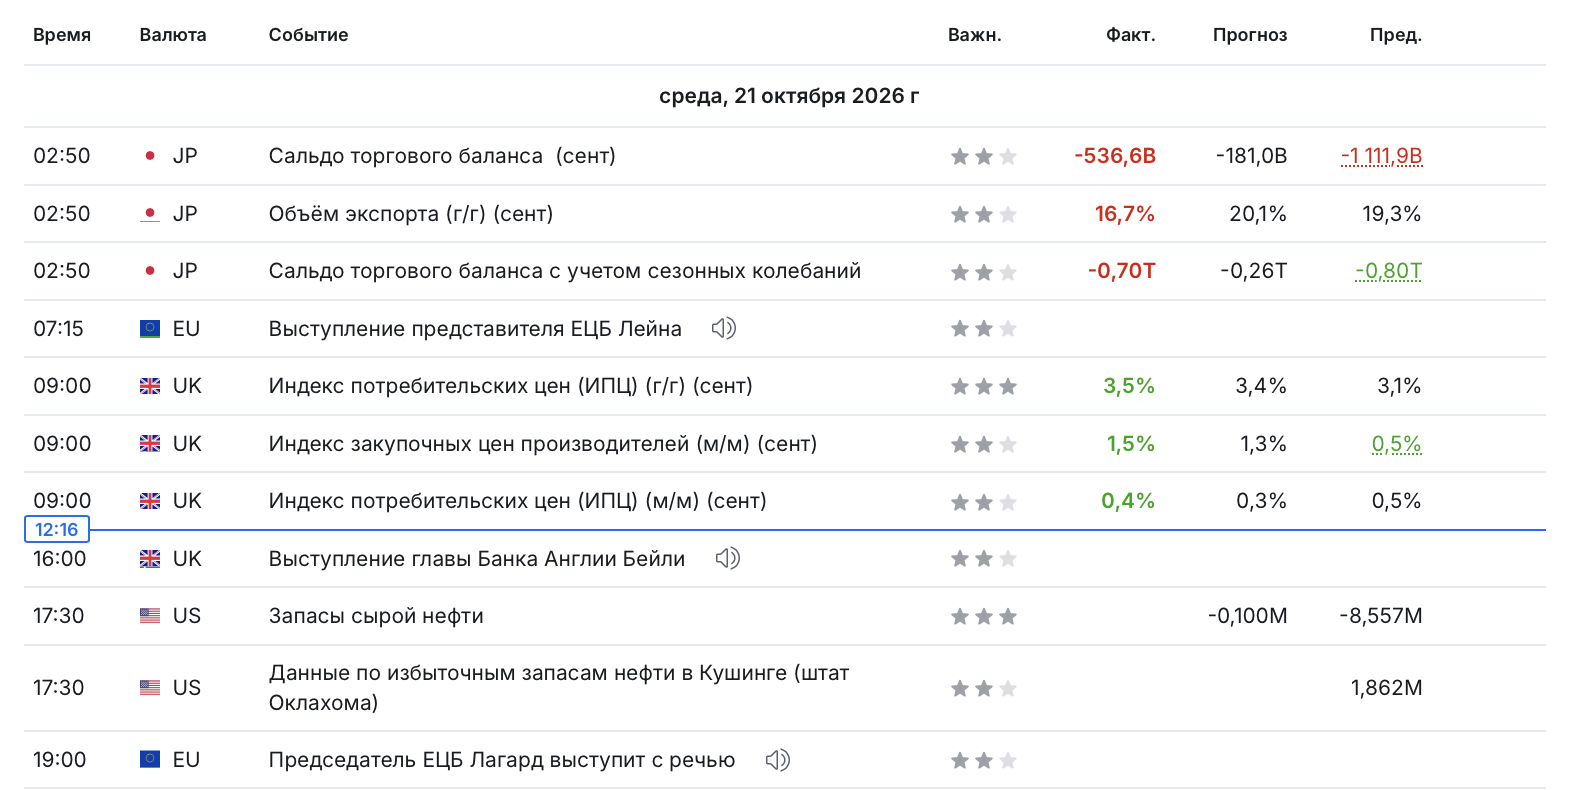Click UK flag beside ИПЦ (г/г) event
Image resolution: width=1580 pixels, height=790 pixels.
coord(150,386)
